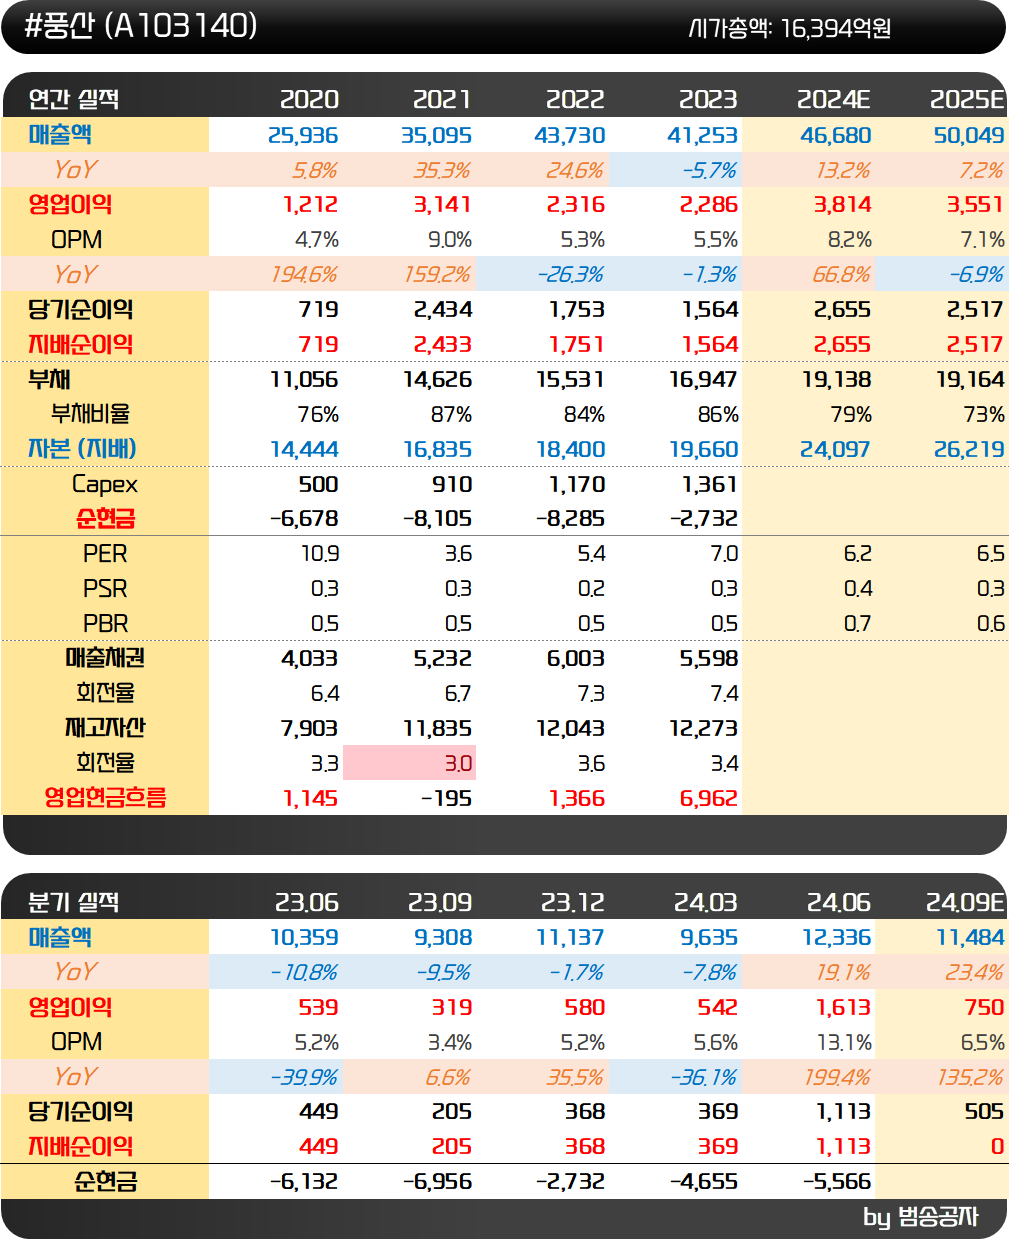Screen dimensions: 1010x1239
Task: Select the market cap text '16,394억원'
Action: click(835, 29)
